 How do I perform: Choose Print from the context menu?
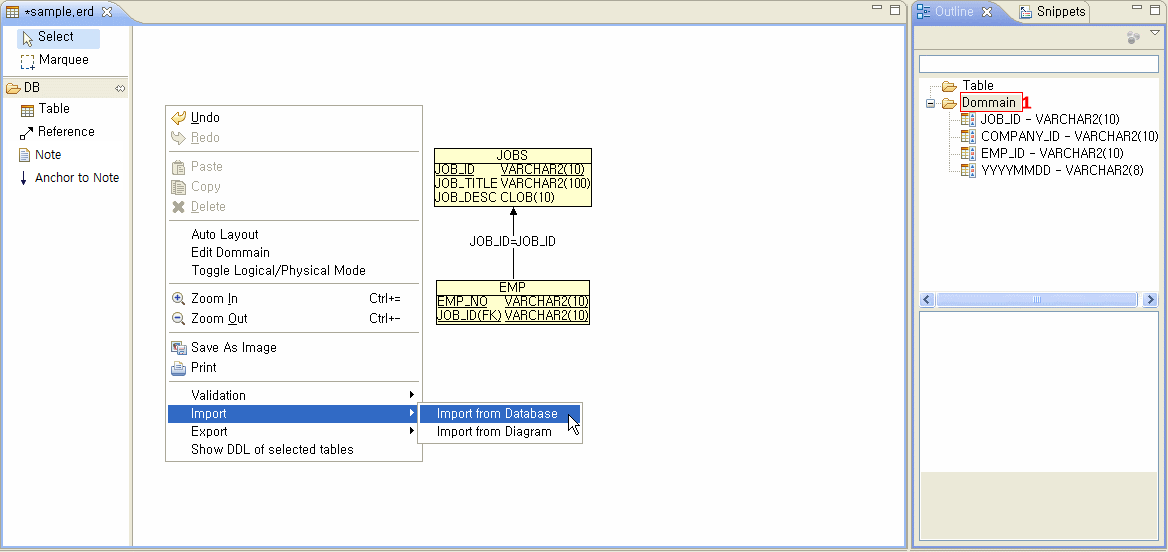click(203, 368)
